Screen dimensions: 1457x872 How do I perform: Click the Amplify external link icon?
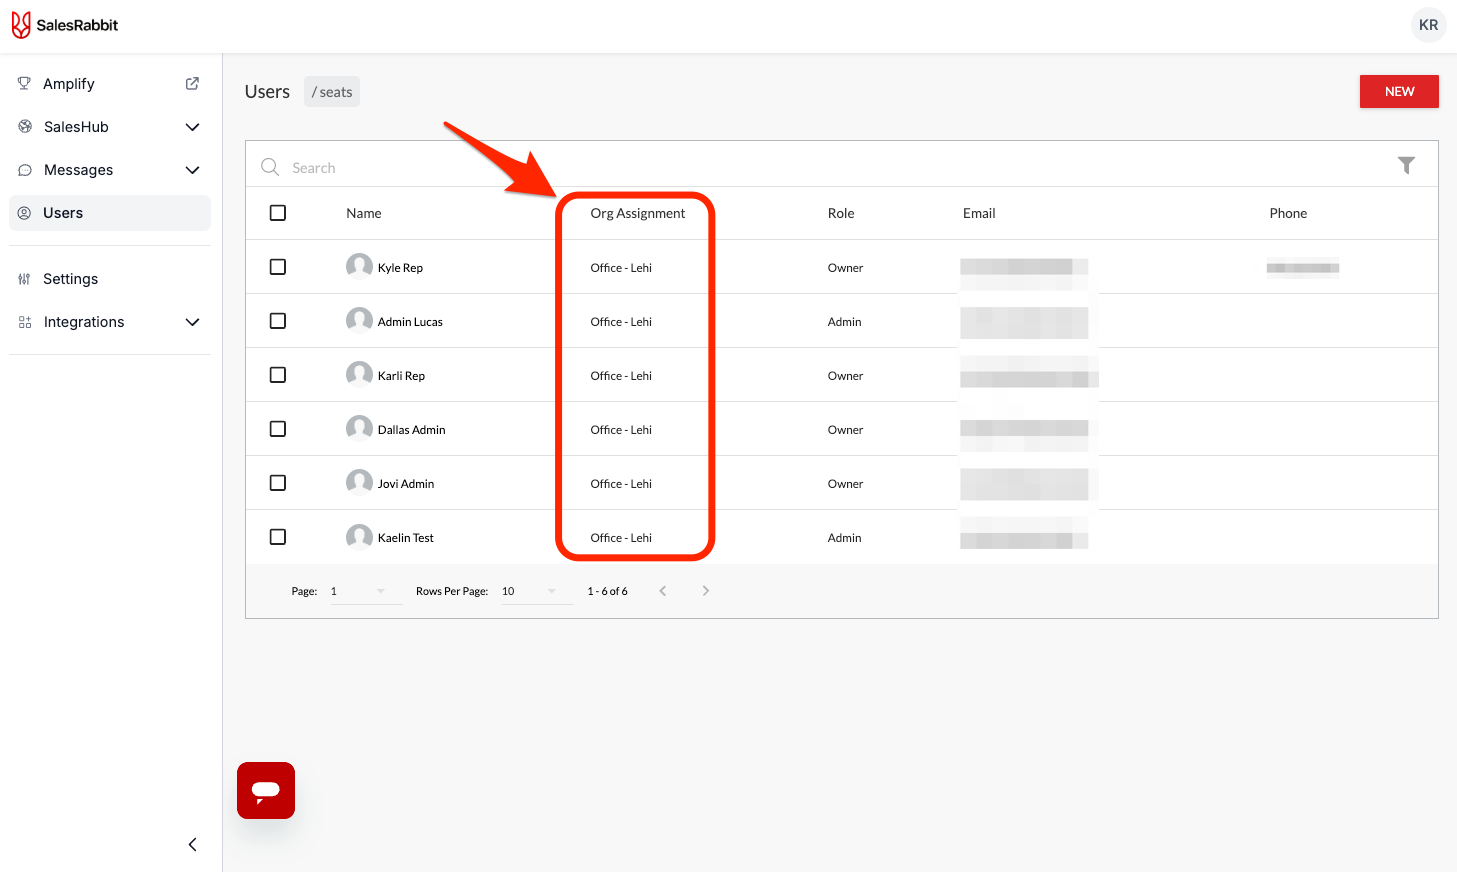pos(192,84)
